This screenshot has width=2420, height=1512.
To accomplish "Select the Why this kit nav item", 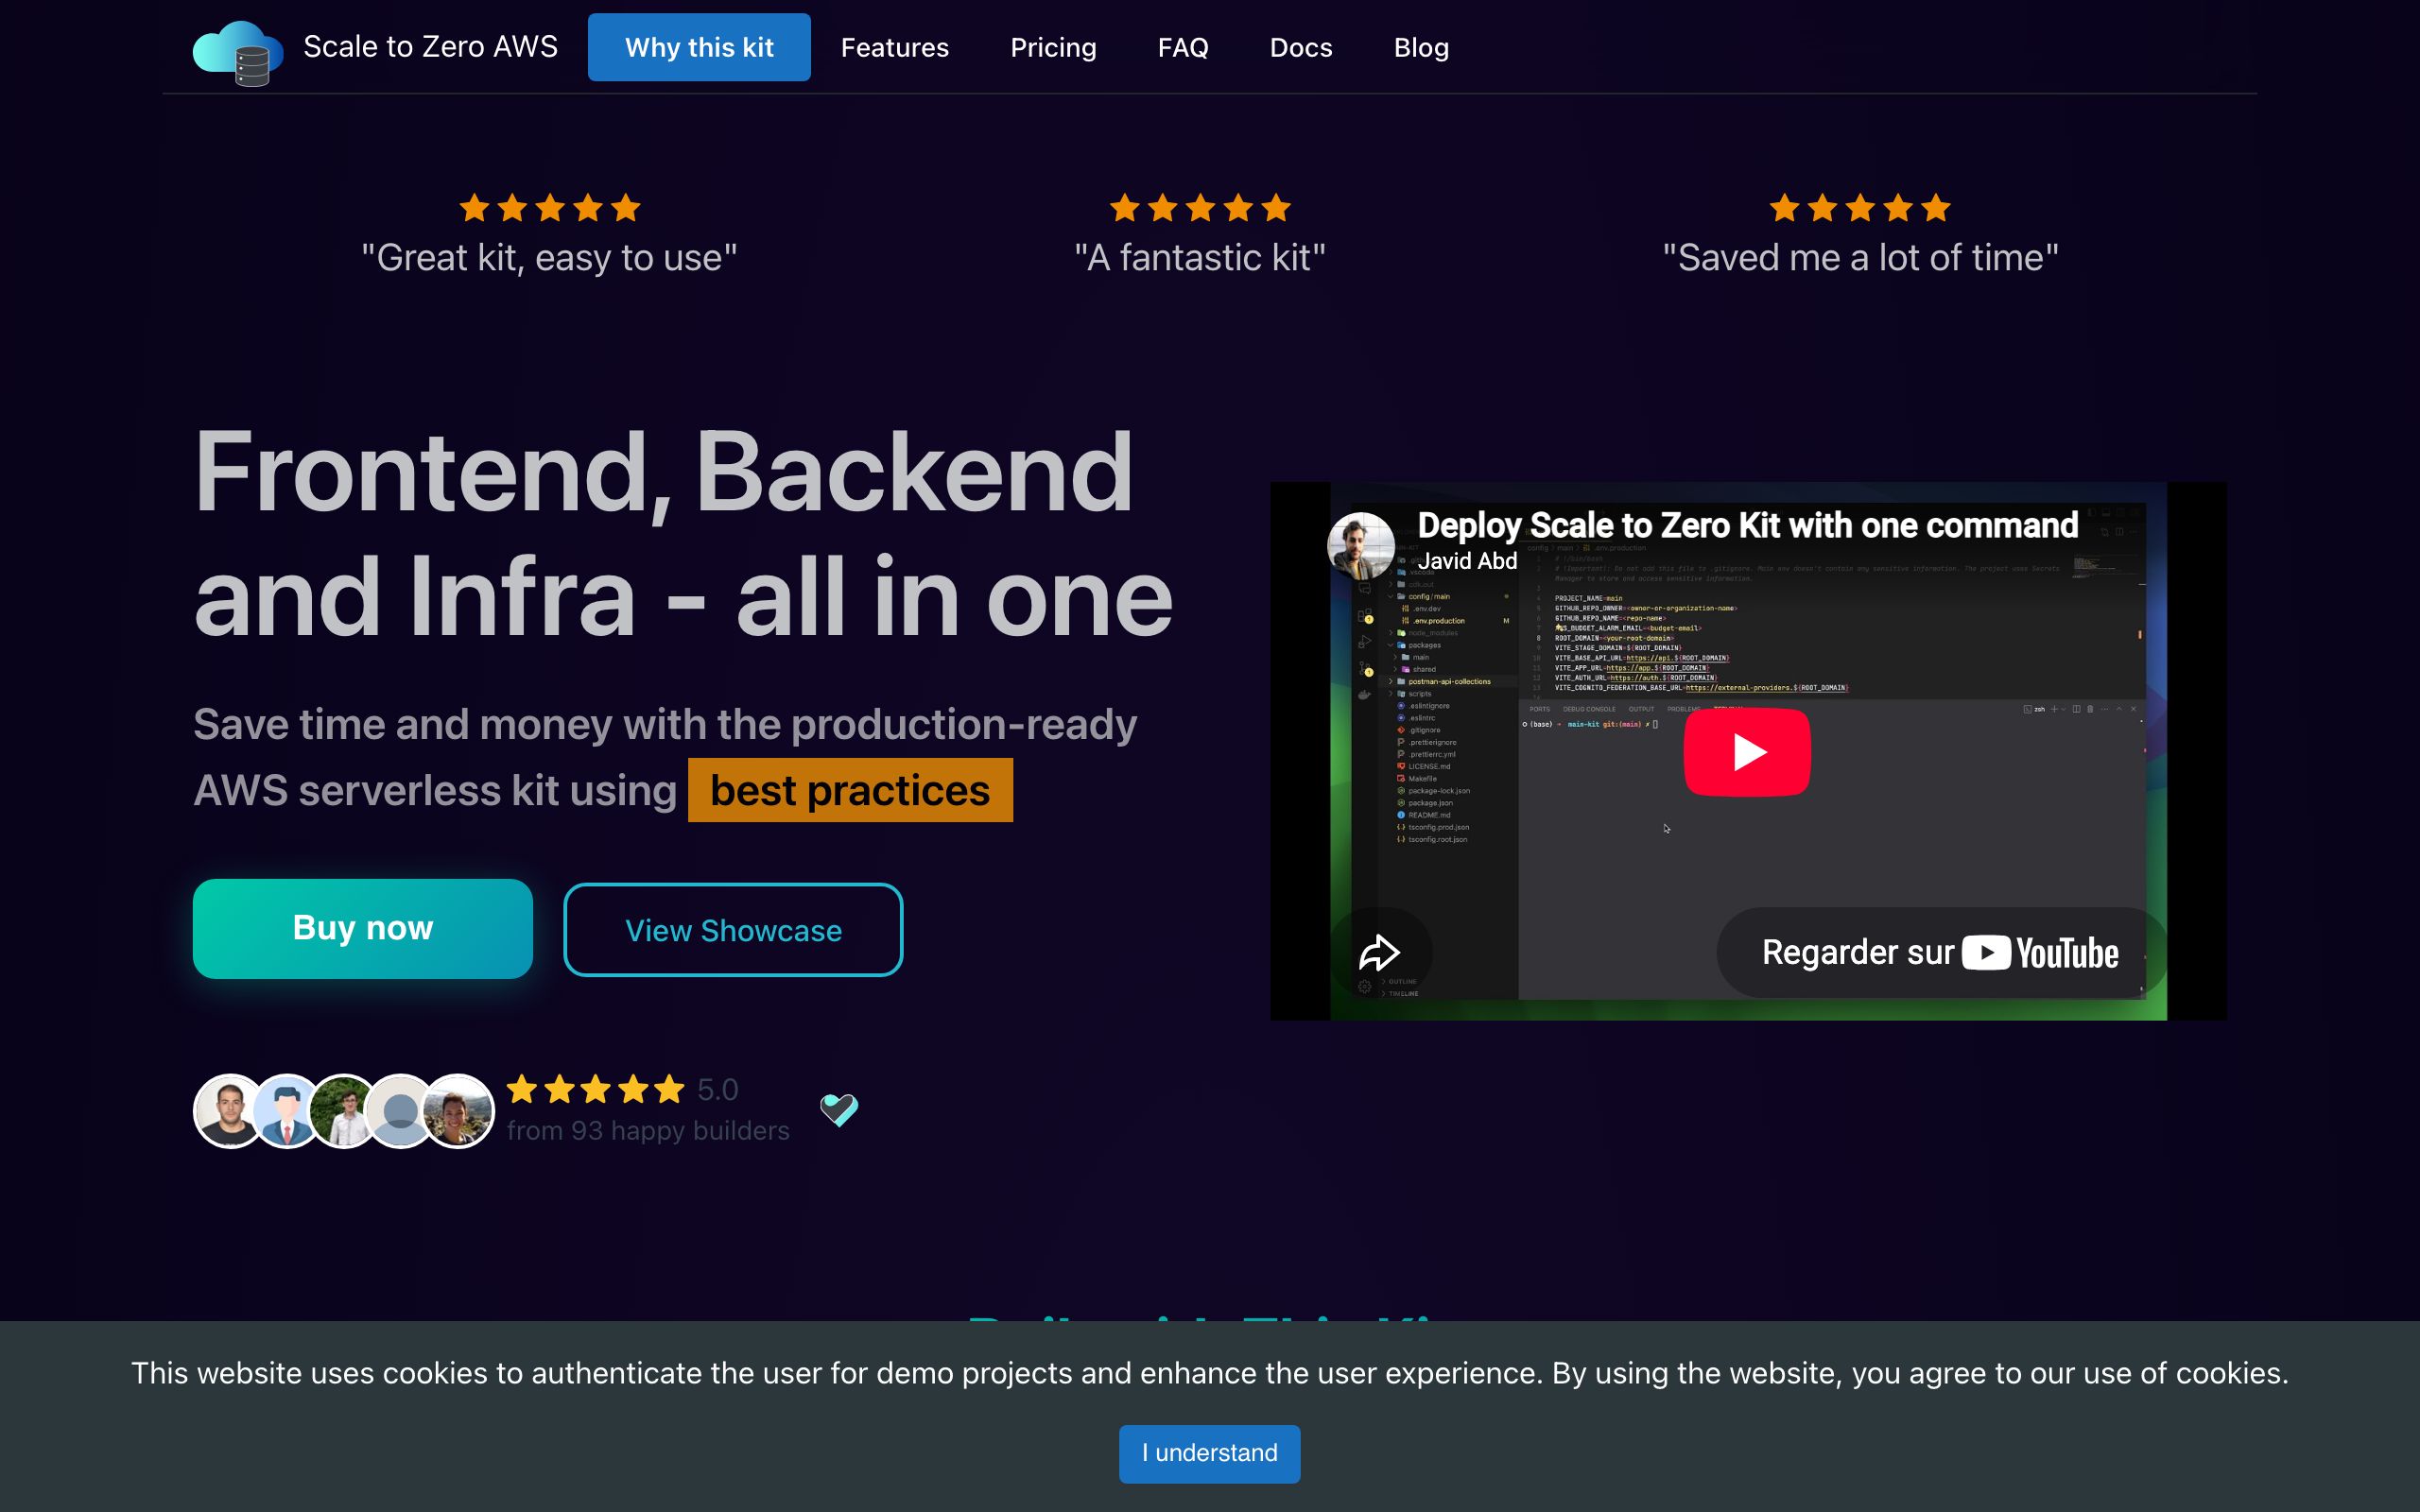I will [699, 47].
